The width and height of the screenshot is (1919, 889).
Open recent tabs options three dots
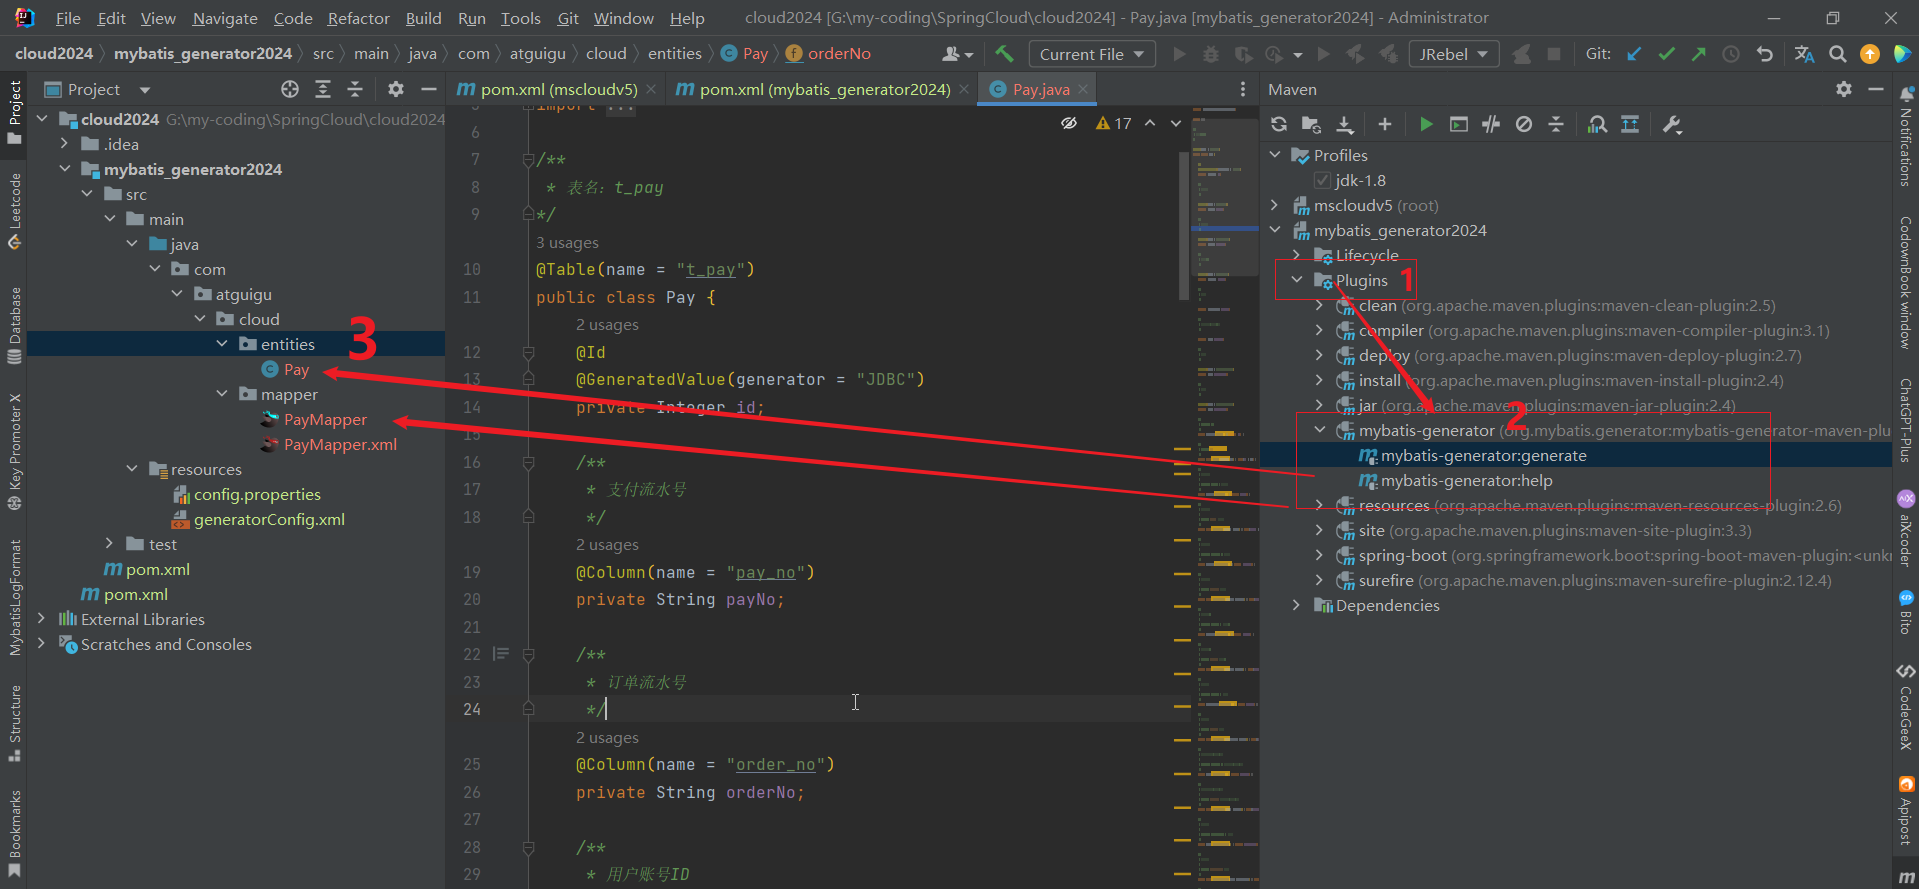click(1243, 89)
